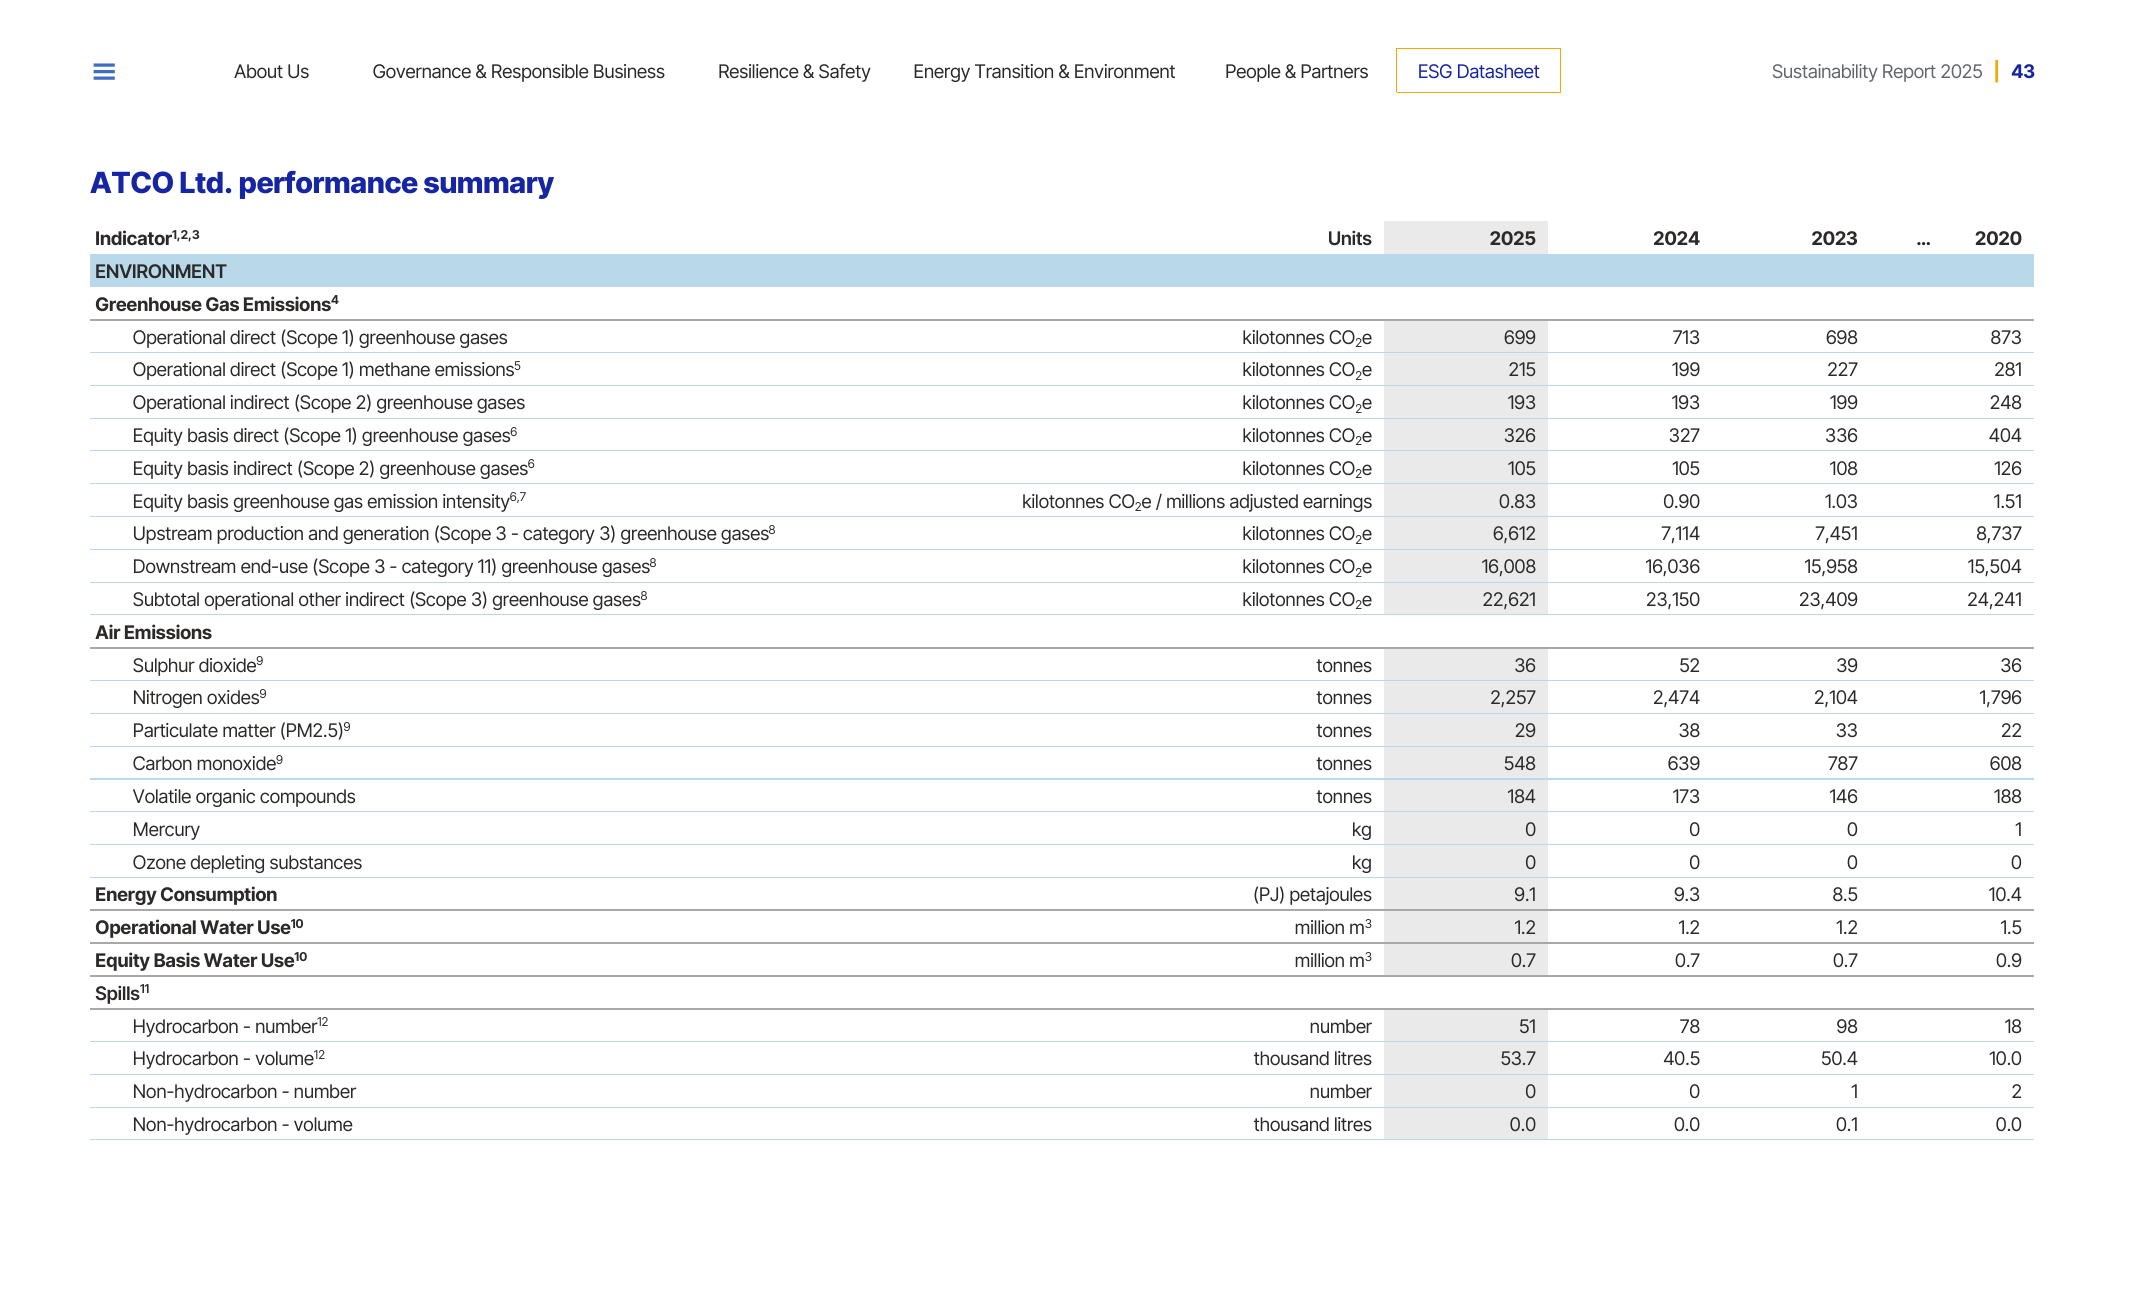Click the 2023 column header

[1834, 238]
